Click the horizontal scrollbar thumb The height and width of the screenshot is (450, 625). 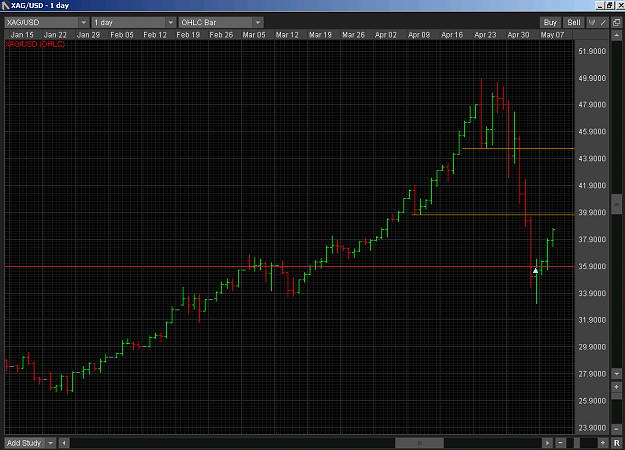point(419,443)
